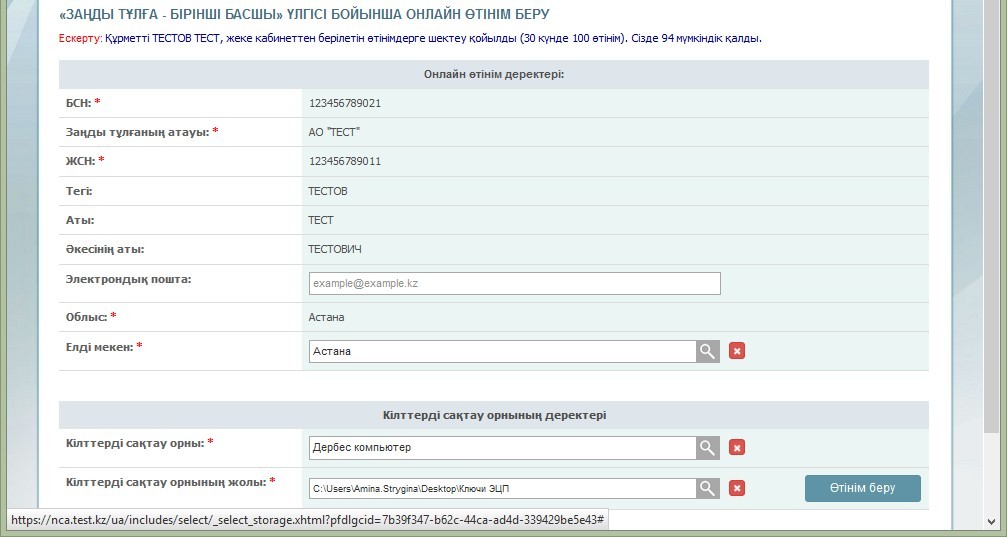Focus the Электрондық пошта email field
The image size is (1007, 537).
pyautogui.click(x=514, y=284)
